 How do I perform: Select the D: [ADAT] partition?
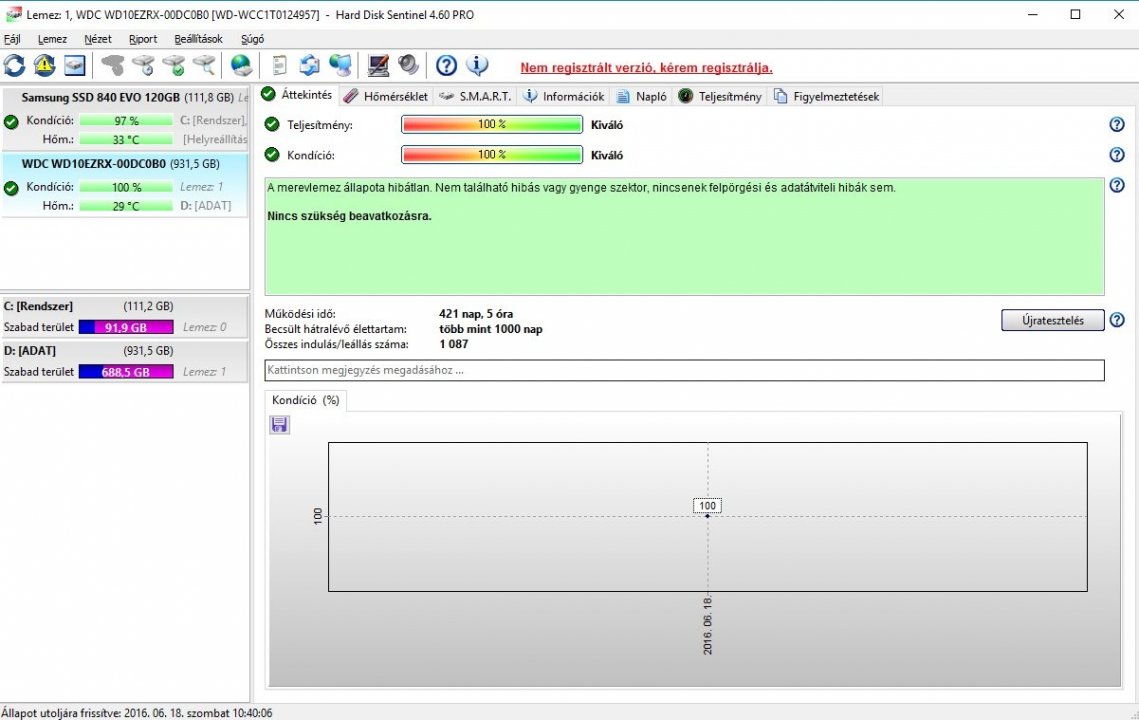(125, 361)
